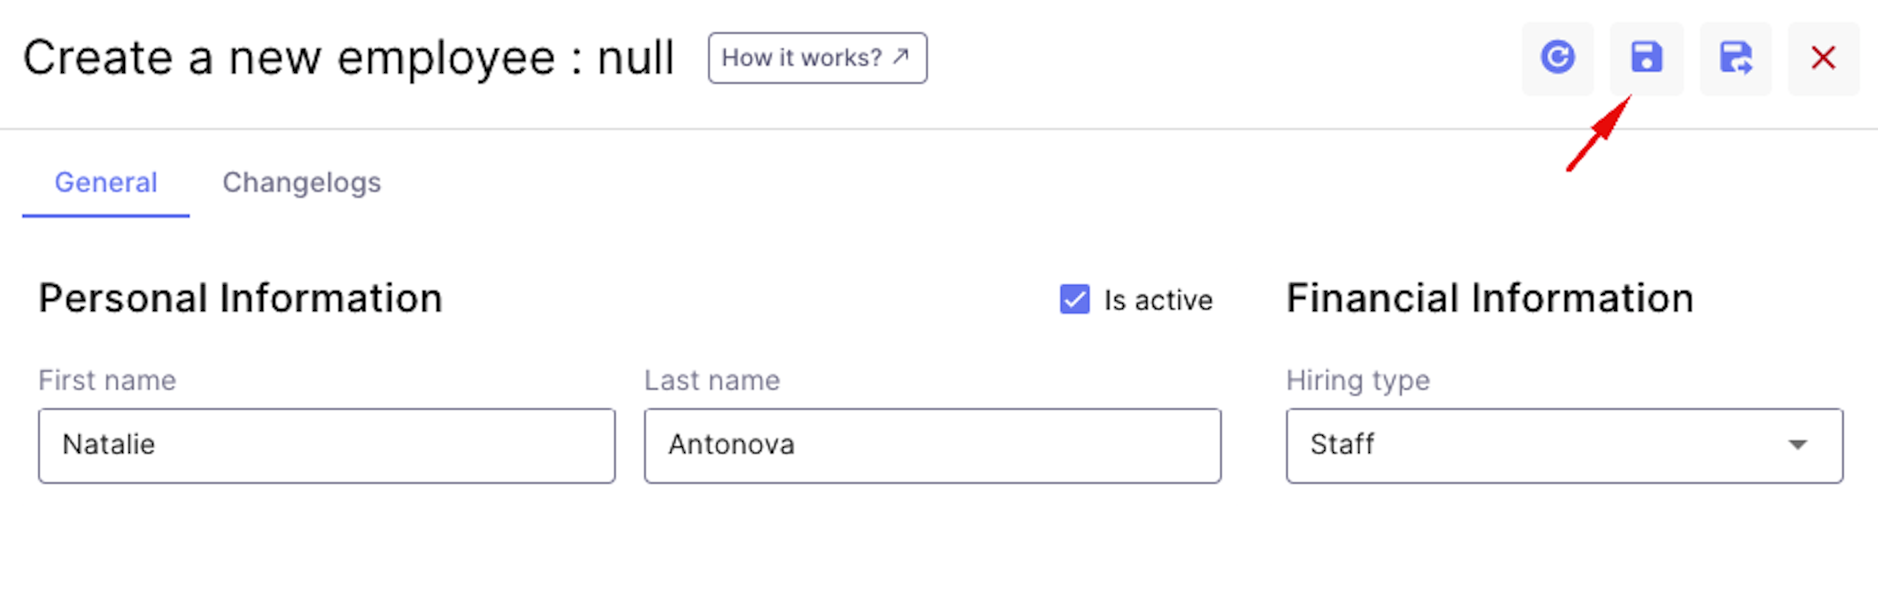The image size is (1878, 598).
Task: Open the How it works? link
Action: point(817,58)
